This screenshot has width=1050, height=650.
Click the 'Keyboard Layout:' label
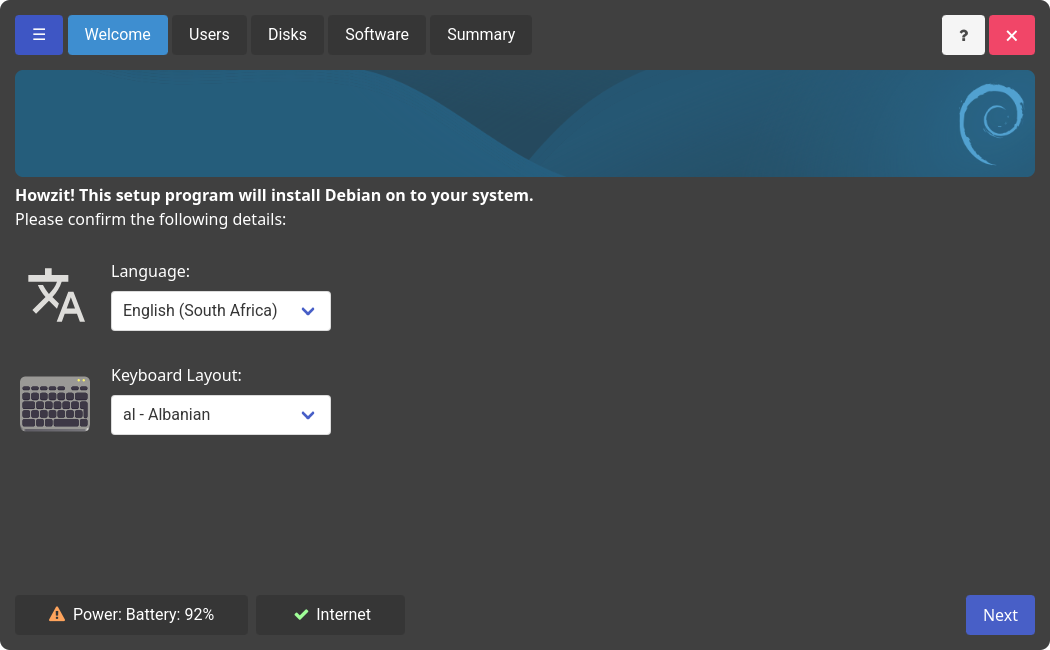(x=176, y=376)
